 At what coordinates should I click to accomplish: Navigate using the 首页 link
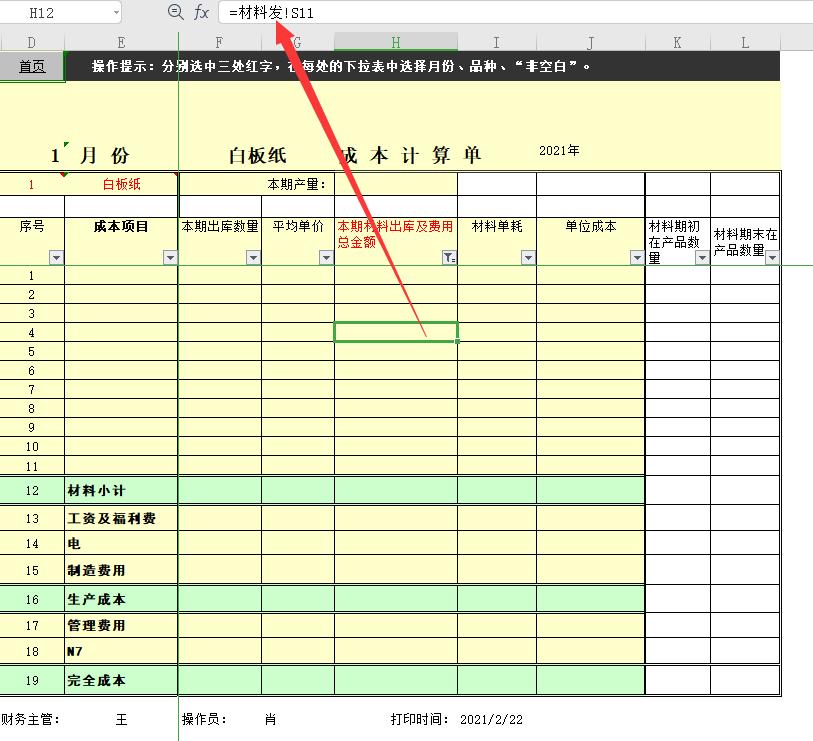click(x=30, y=66)
